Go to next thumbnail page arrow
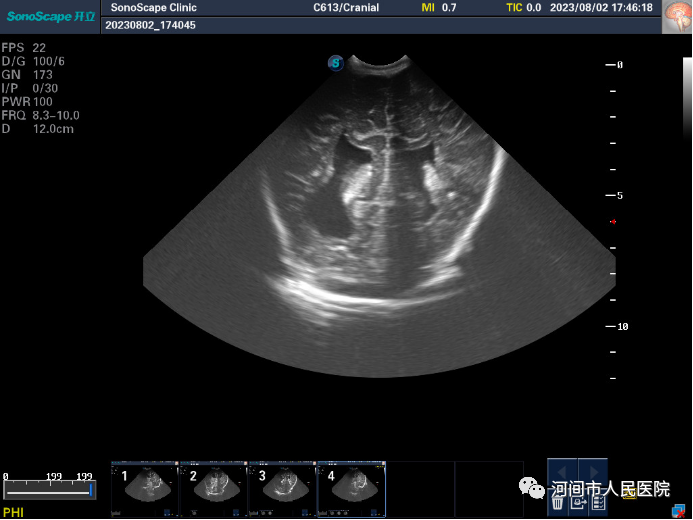The width and height of the screenshot is (693, 520). coord(593,471)
